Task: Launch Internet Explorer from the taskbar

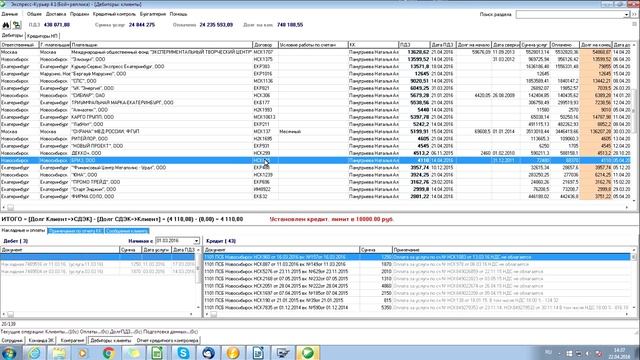Action: (34, 353)
